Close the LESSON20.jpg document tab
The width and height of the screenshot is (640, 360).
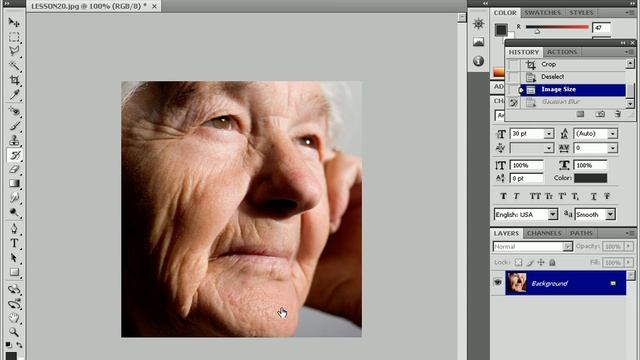click(154, 7)
